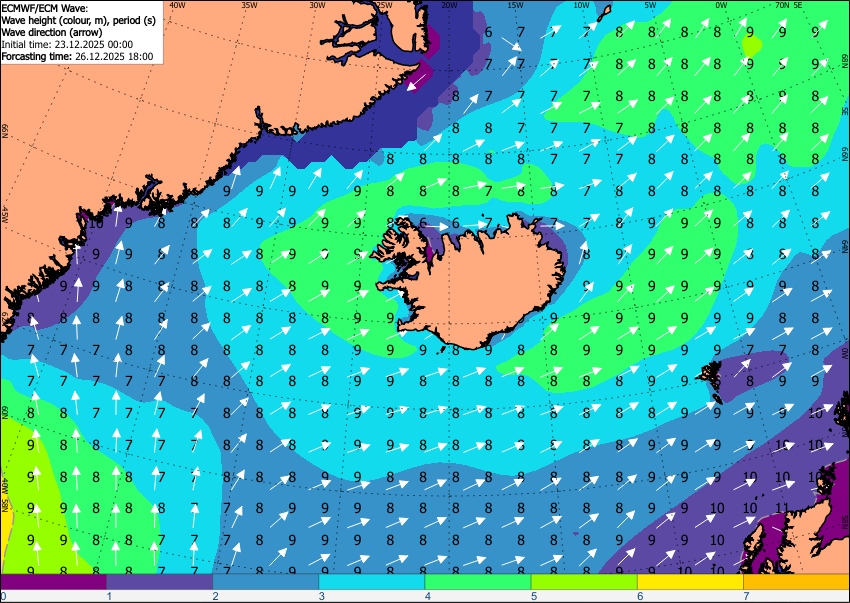Click 'Forcasting time: 26.12.2025 18:00' line
The width and height of the screenshot is (850, 603).
coord(78,56)
